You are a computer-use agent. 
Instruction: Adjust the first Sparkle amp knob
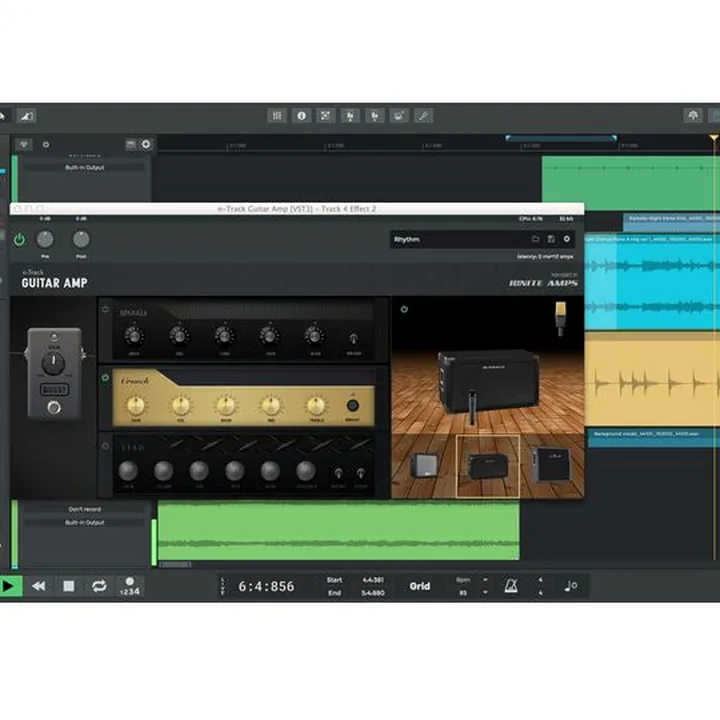click(134, 336)
